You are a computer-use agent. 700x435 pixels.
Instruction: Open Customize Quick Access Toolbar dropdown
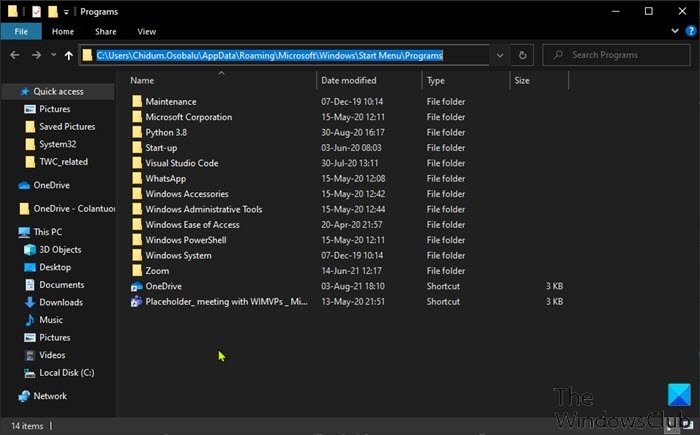(66, 12)
